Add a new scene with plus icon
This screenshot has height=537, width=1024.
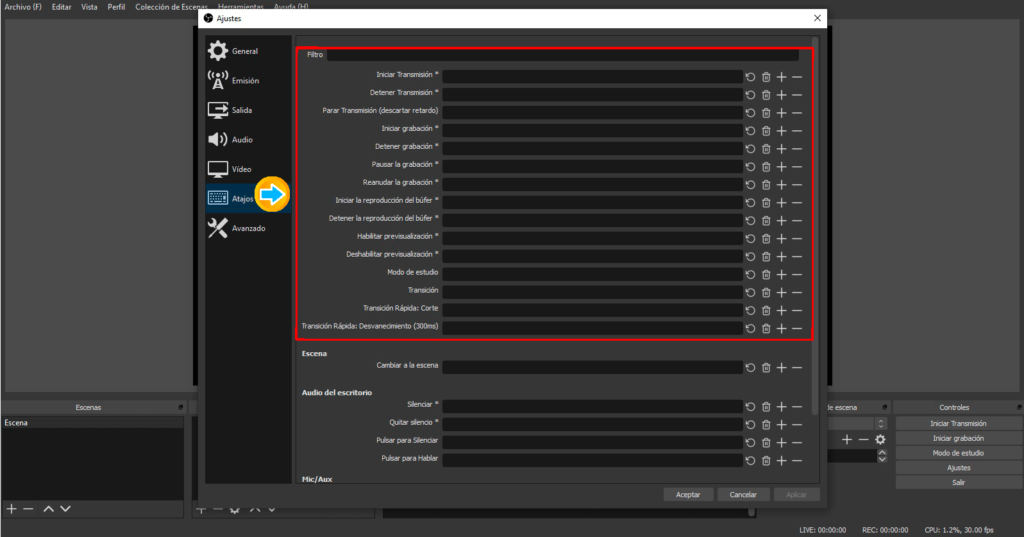(x=12, y=509)
